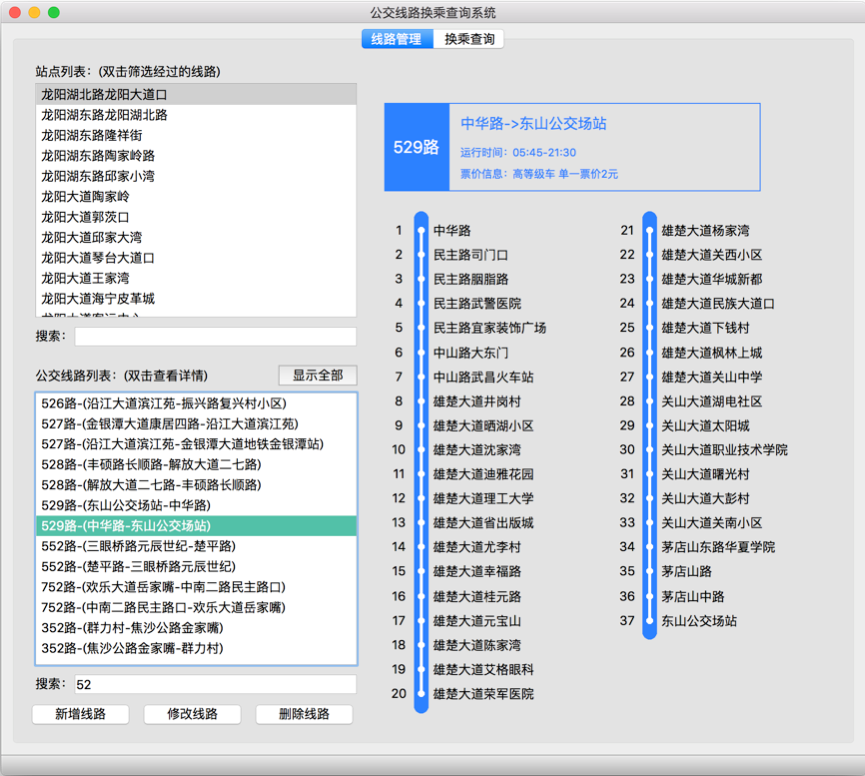Select station 龙阳大道陶家岭
This screenshot has height=776, width=865.
click(x=196, y=196)
